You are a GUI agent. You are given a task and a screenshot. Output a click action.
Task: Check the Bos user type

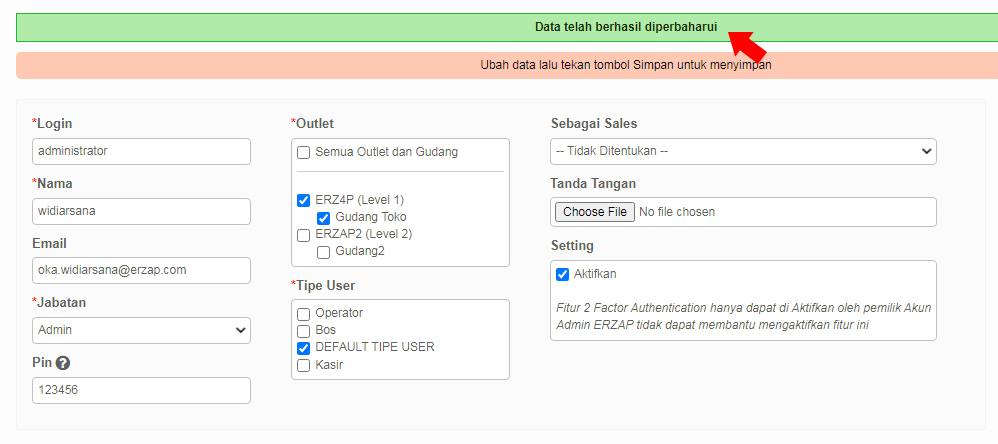(304, 331)
